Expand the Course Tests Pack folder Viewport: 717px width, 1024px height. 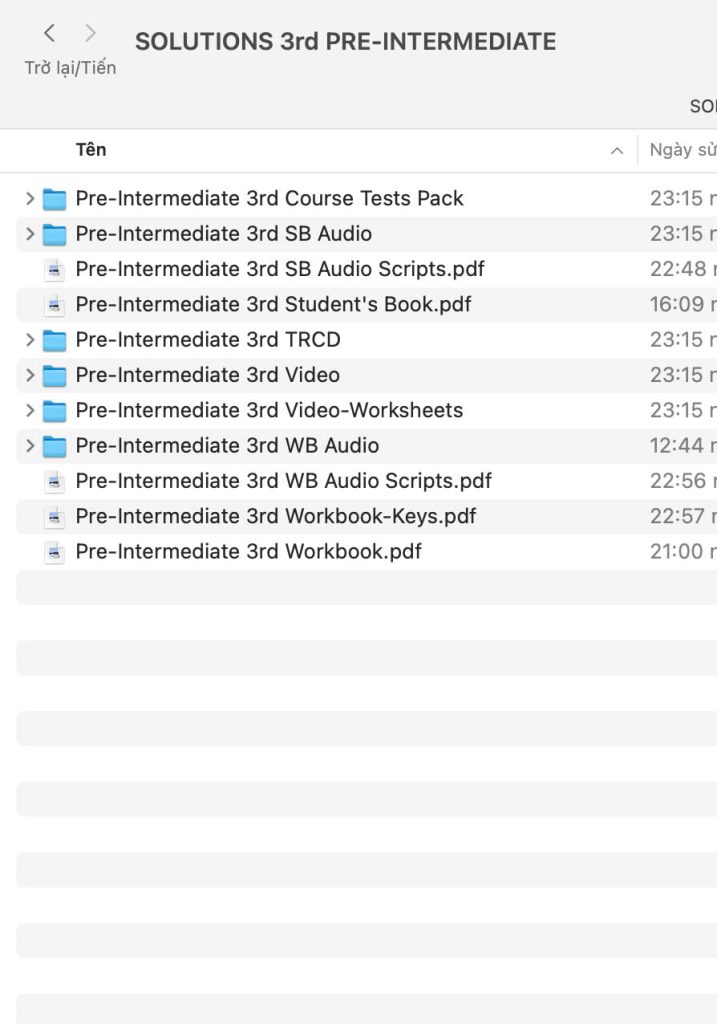tap(30, 199)
